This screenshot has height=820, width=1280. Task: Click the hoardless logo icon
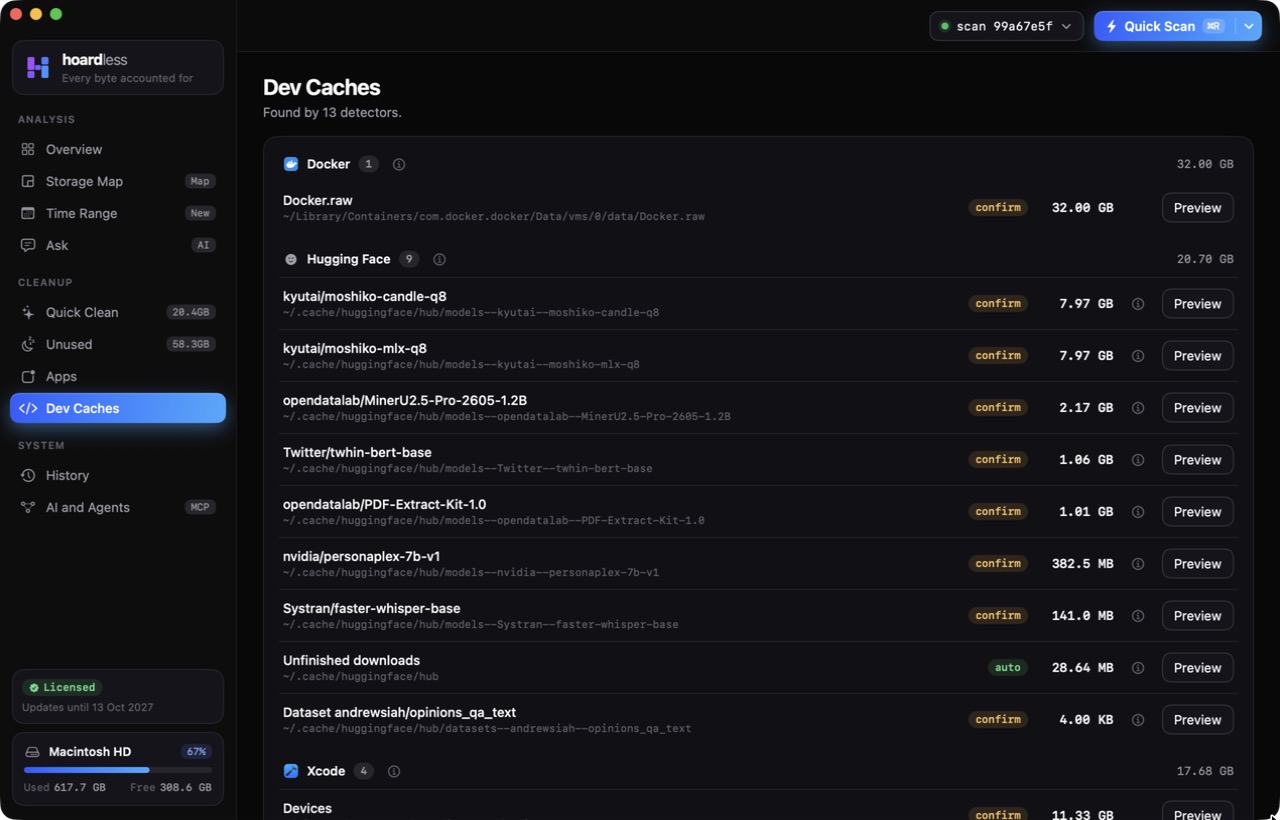point(38,67)
